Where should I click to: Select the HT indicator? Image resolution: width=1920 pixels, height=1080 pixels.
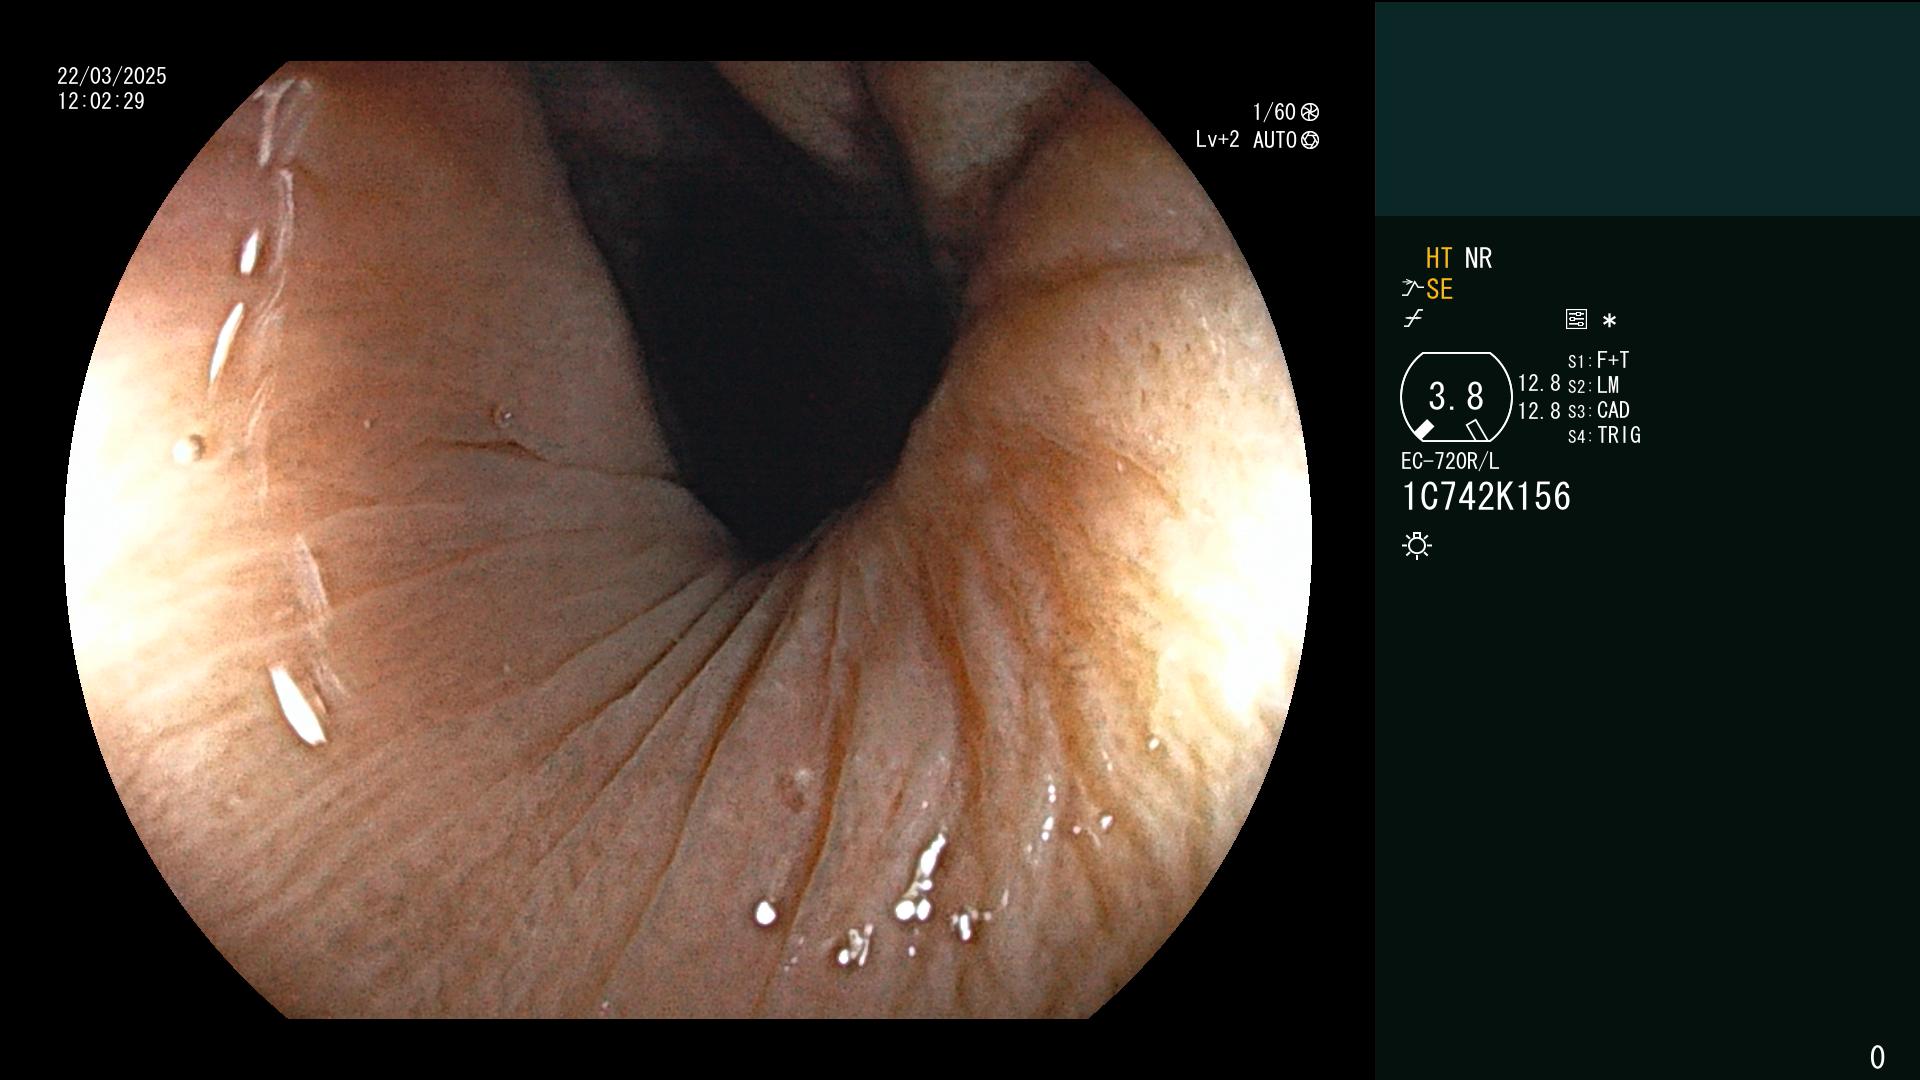point(1439,258)
